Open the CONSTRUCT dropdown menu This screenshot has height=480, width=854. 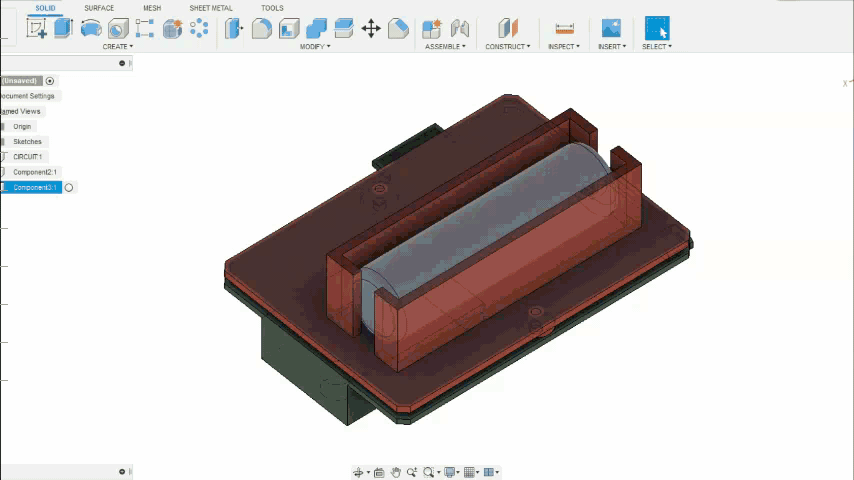(508, 47)
